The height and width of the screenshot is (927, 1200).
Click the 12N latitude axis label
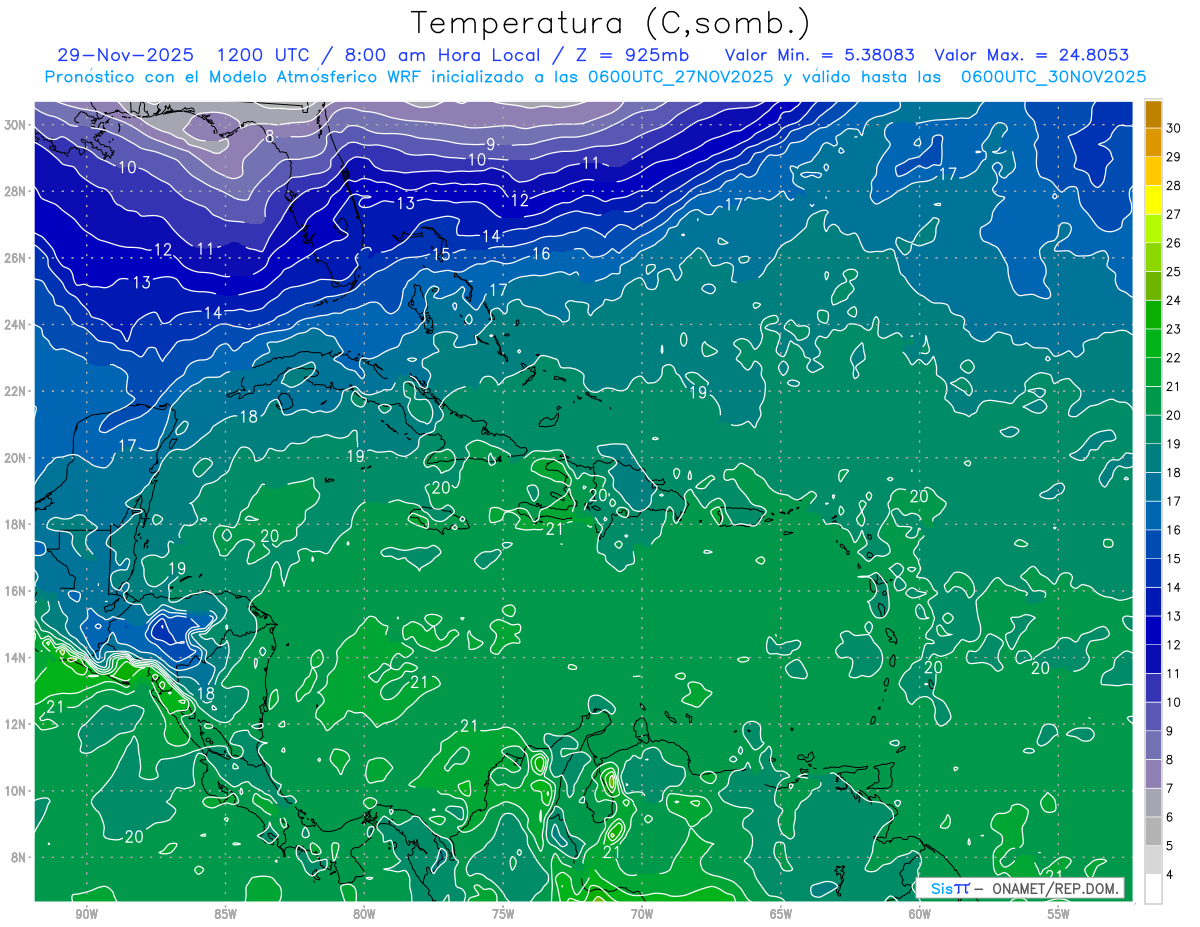coord(15,724)
